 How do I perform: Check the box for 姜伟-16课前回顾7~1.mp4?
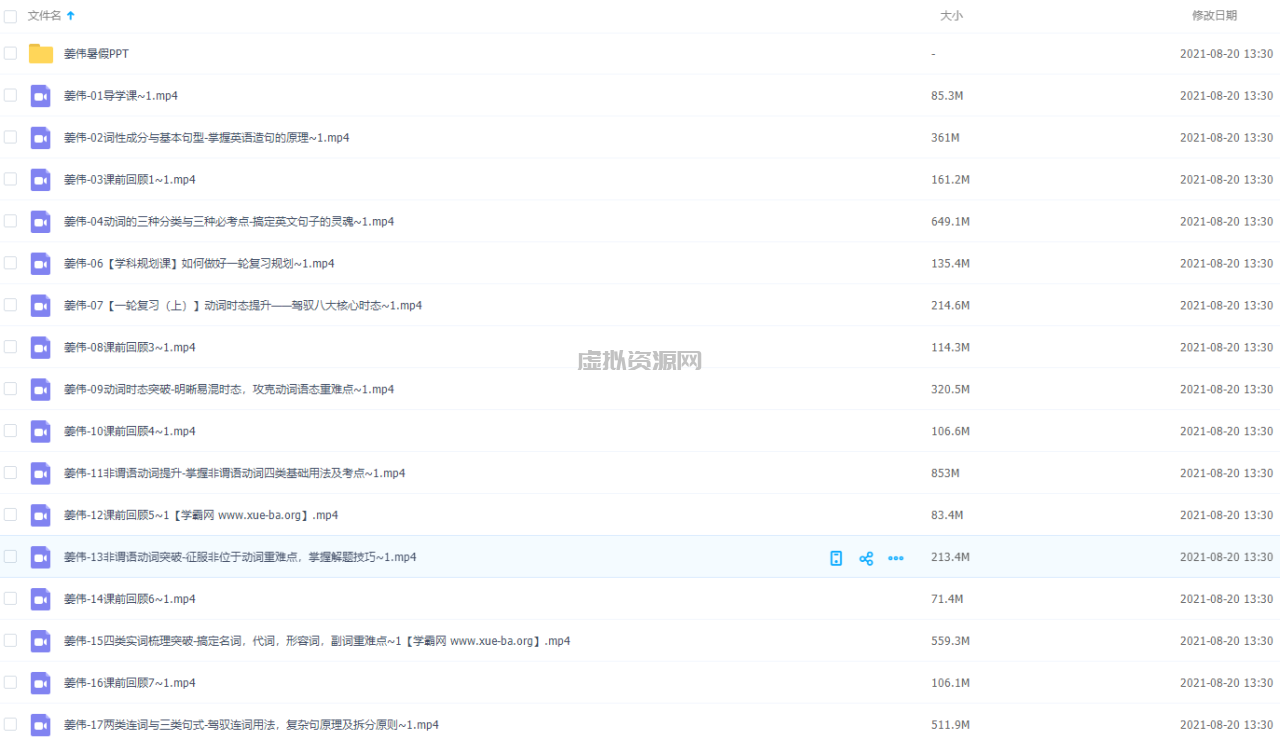pyautogui.click(x=10, y=684)
